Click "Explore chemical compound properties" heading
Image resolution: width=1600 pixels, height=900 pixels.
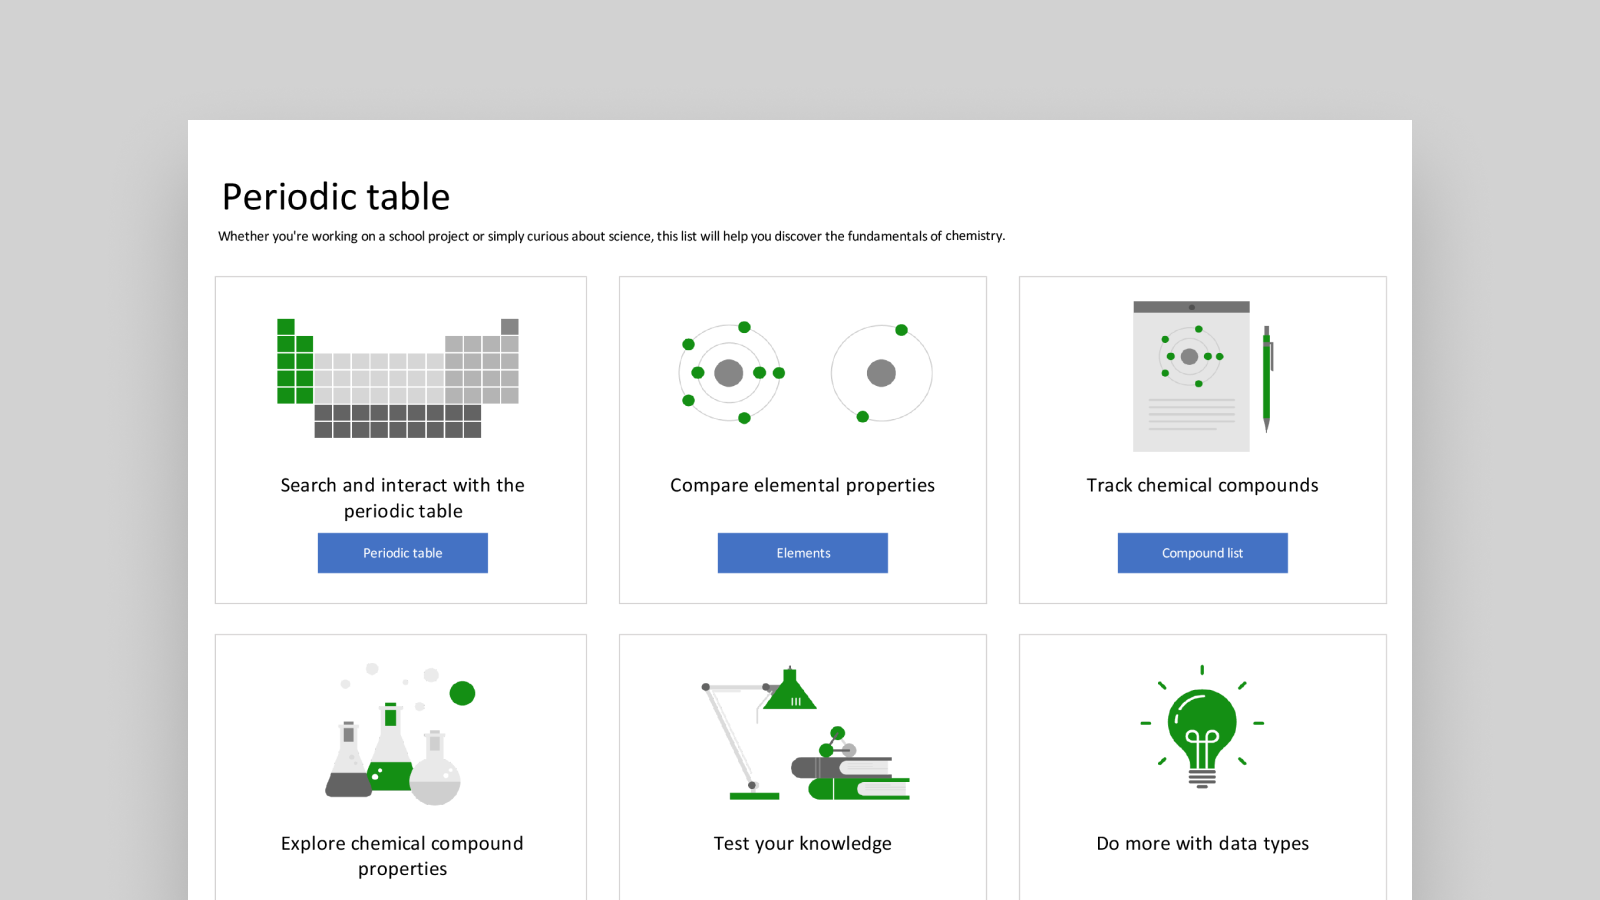point(402,856)
